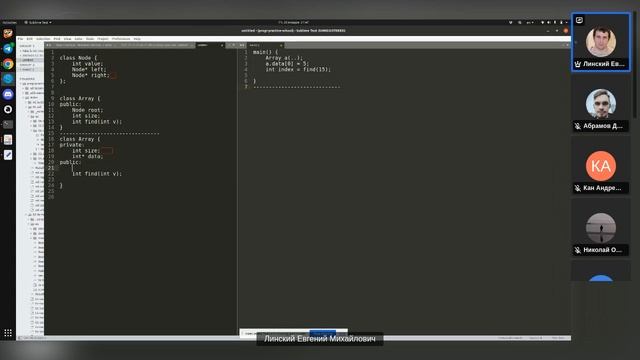Open the round black-white dock app icon

point(8,109)
